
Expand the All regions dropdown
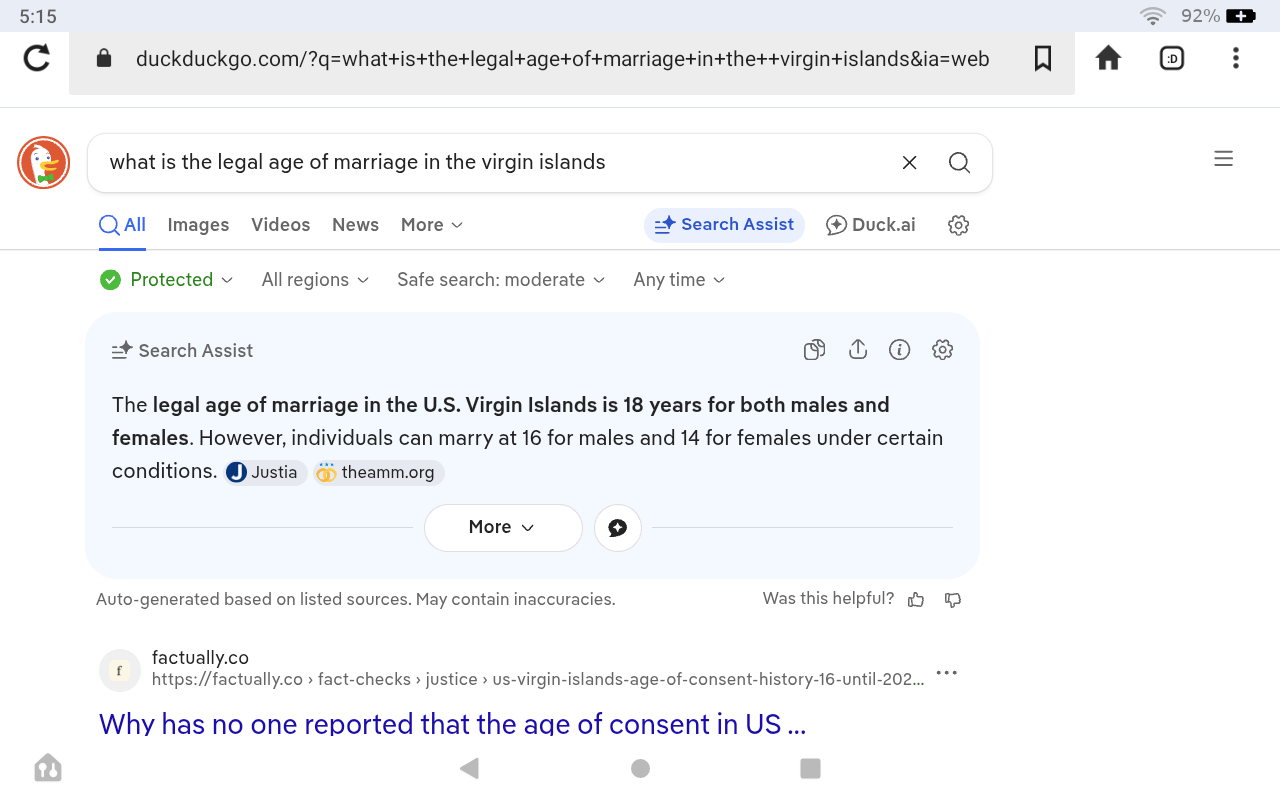315,280
